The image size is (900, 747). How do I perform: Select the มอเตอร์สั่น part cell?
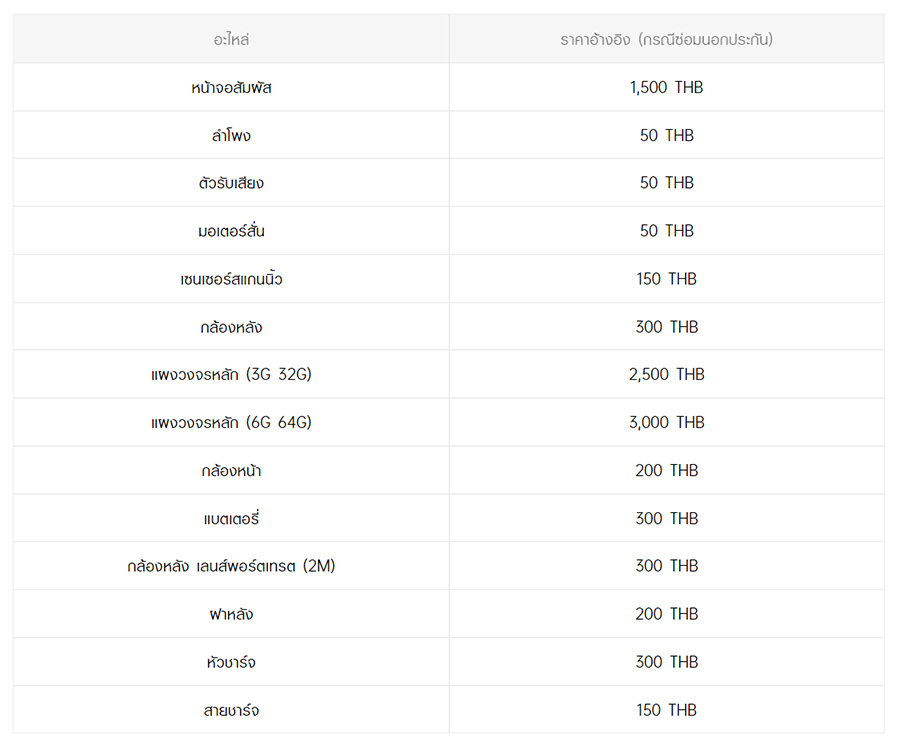(231, 231)
